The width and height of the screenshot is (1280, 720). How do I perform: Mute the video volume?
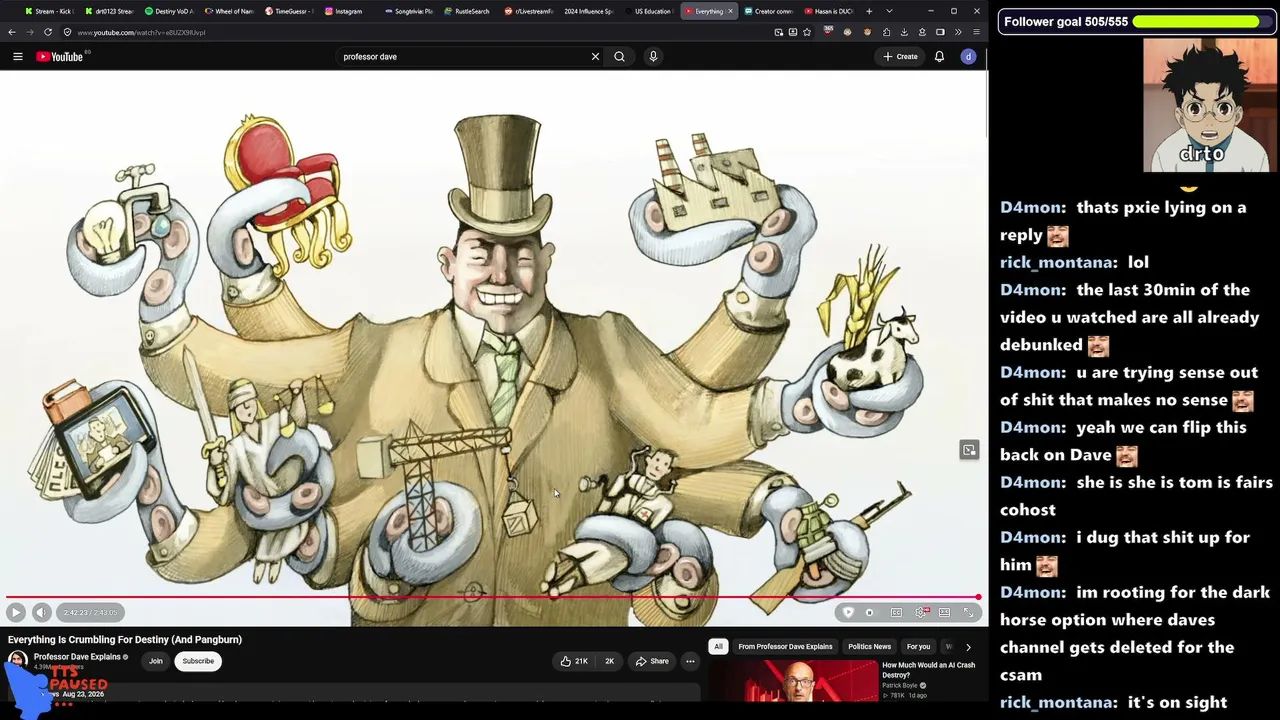coord(41,612)
